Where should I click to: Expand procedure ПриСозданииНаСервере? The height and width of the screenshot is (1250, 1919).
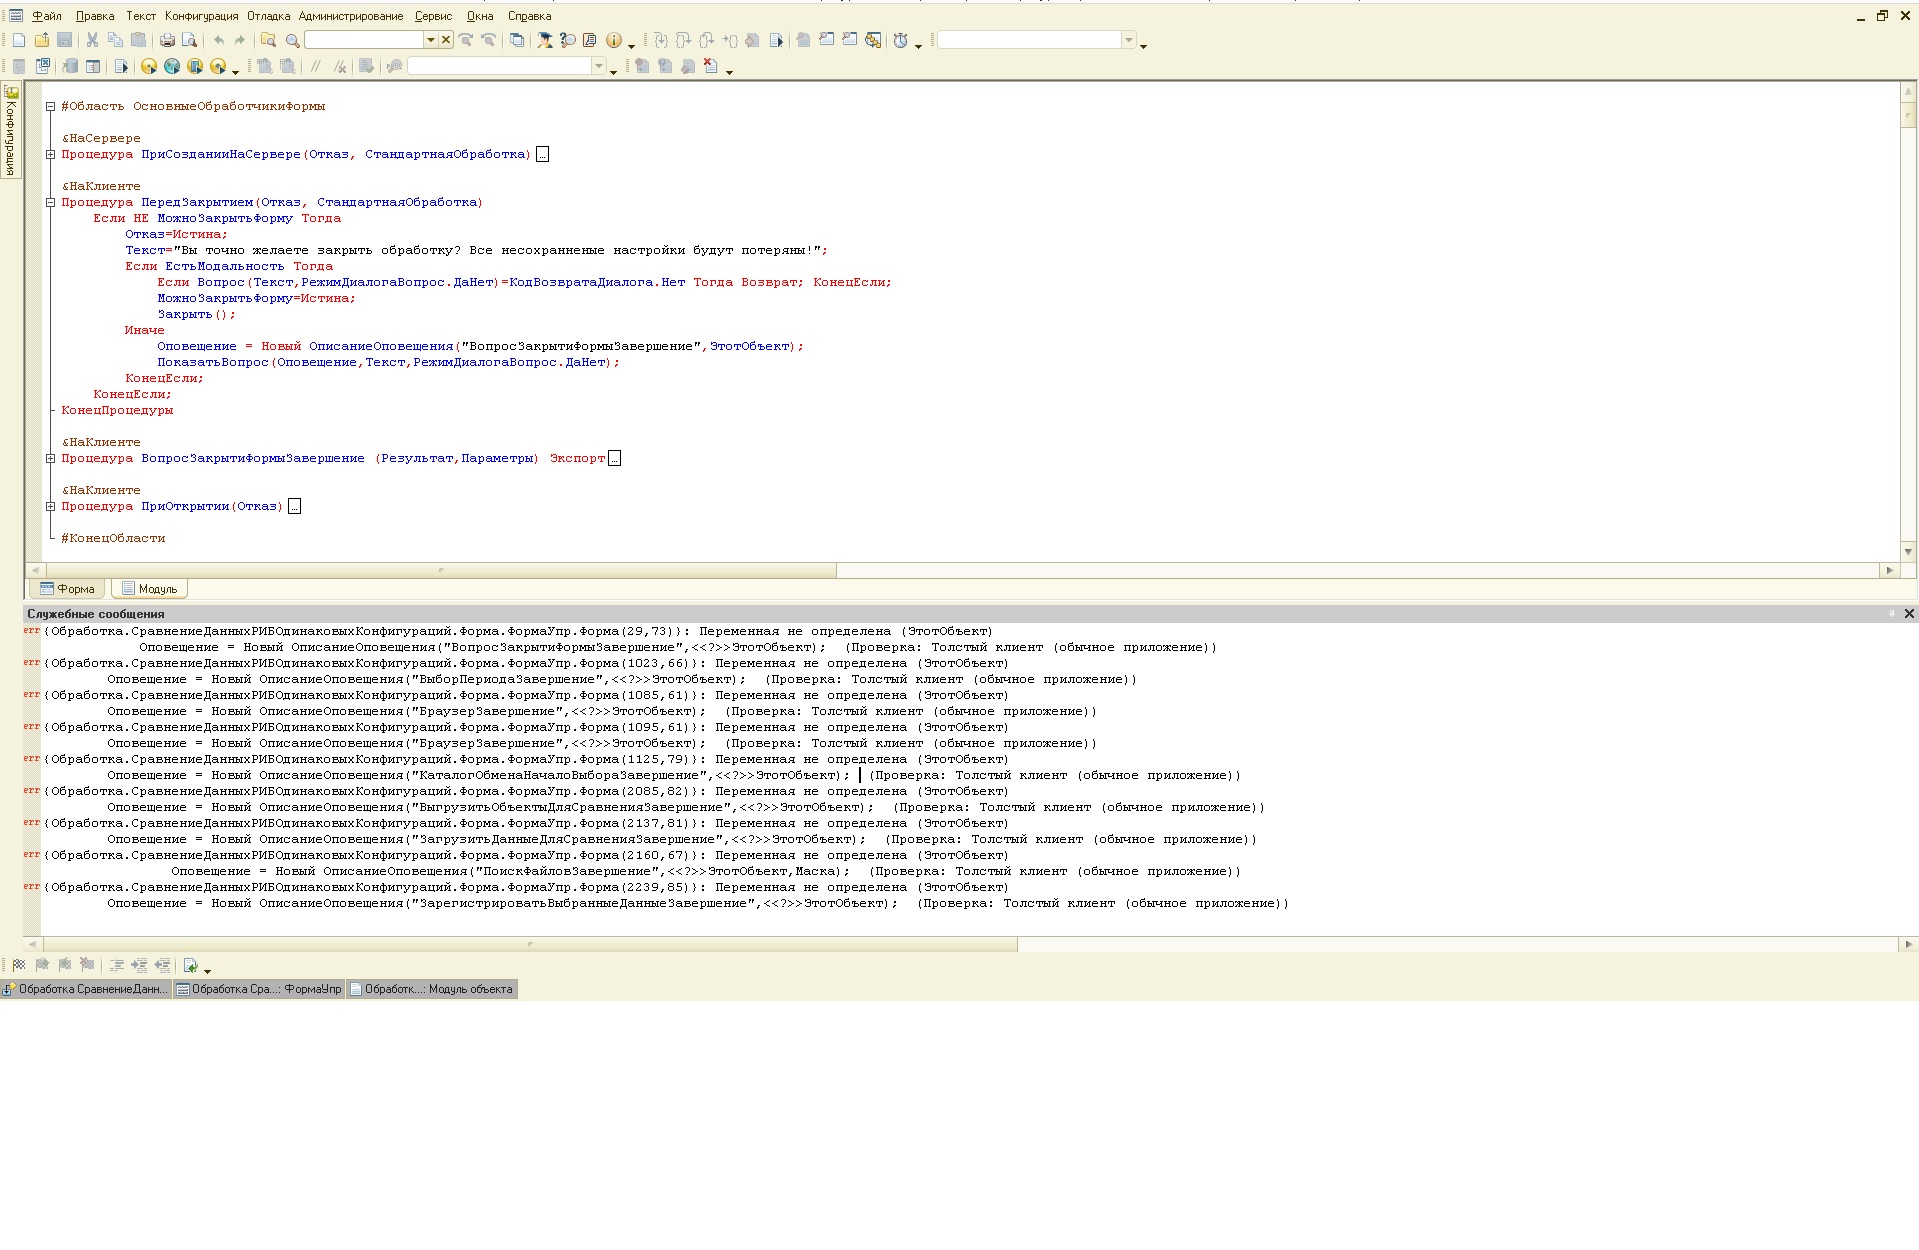pyautogui.click(x=50, y=154)
